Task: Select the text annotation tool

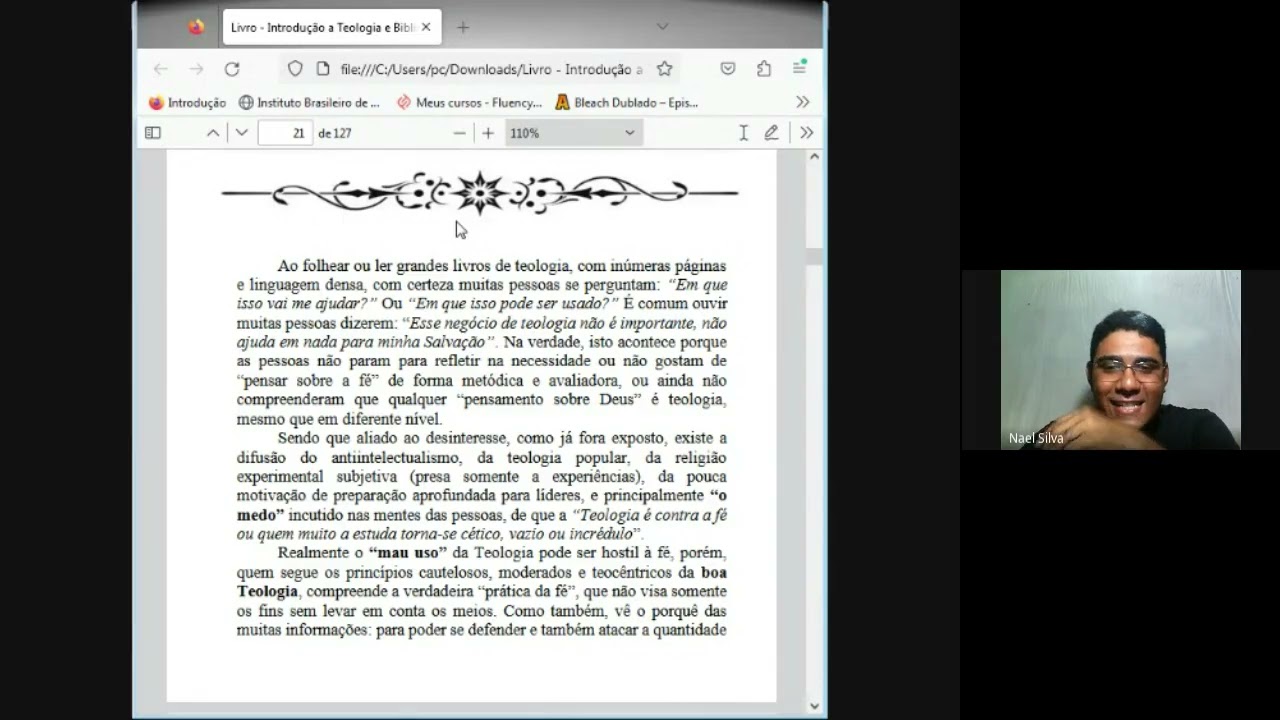Action: pyautogui.click(x=743, y=133)
